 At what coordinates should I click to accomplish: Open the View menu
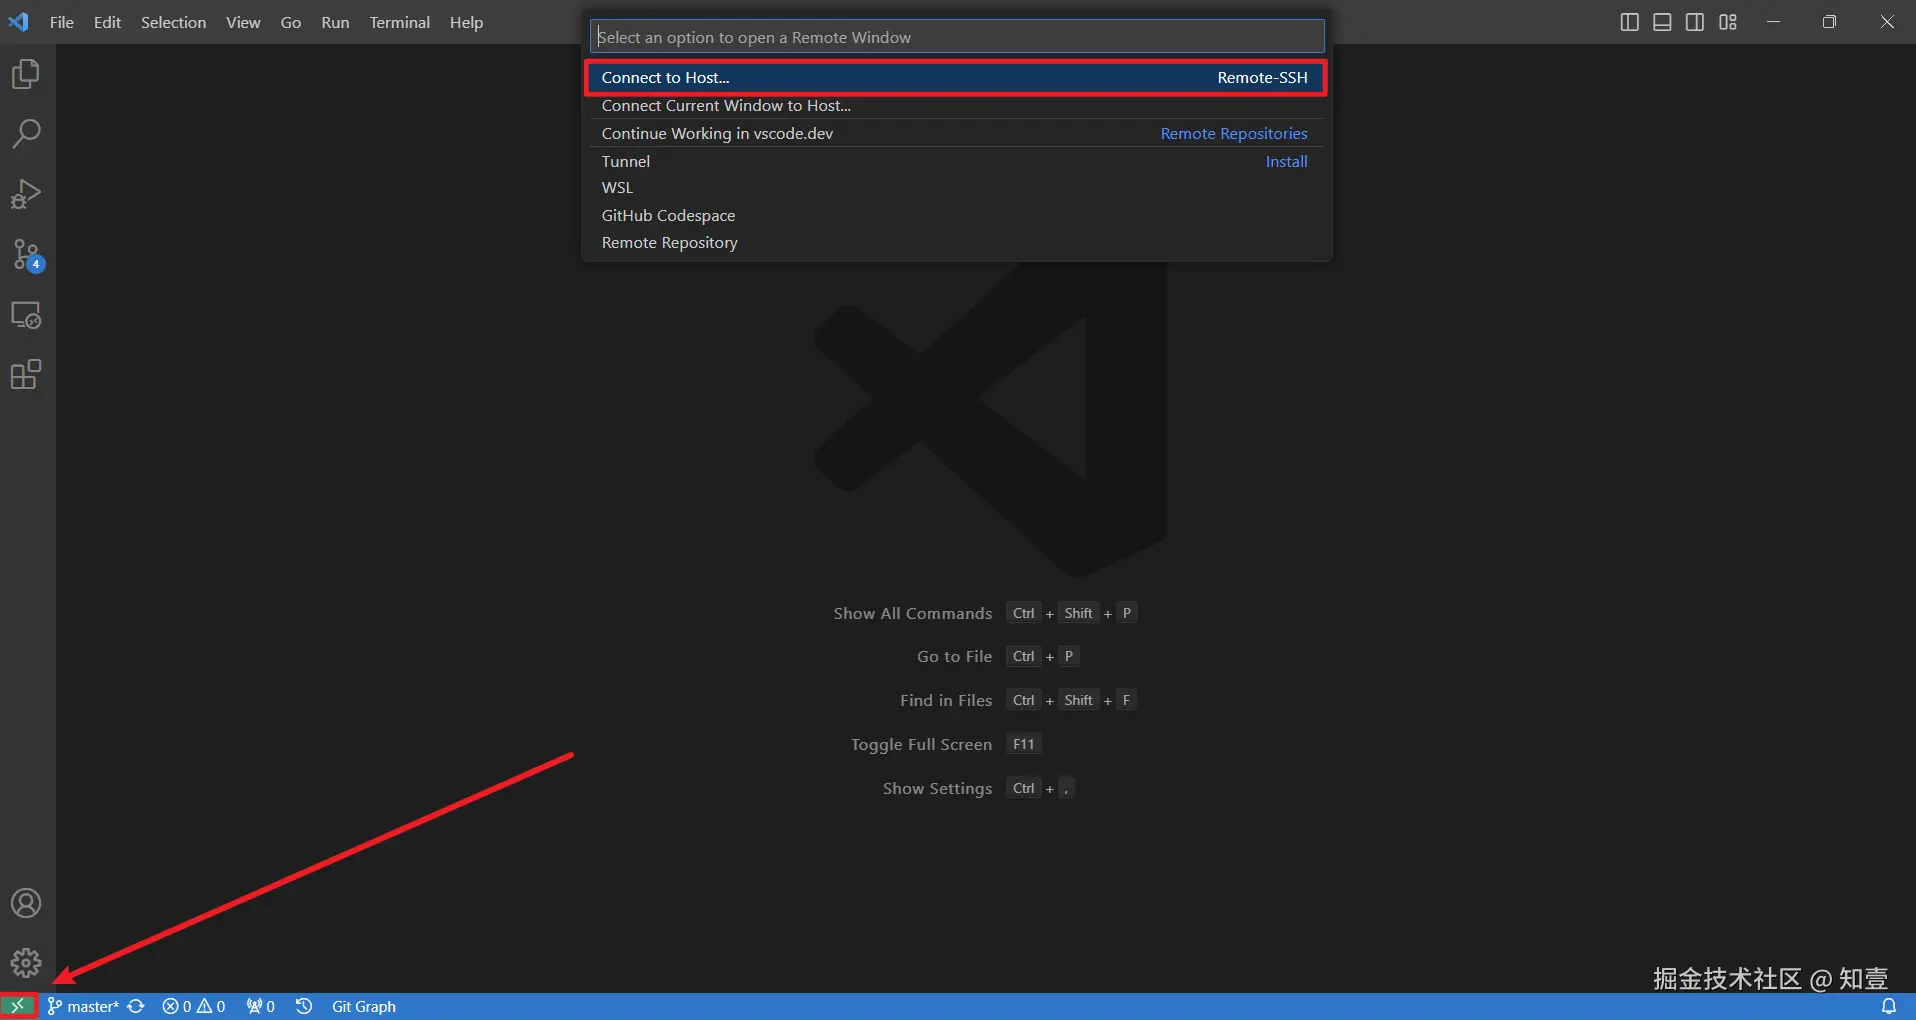(x=243, y=22)
